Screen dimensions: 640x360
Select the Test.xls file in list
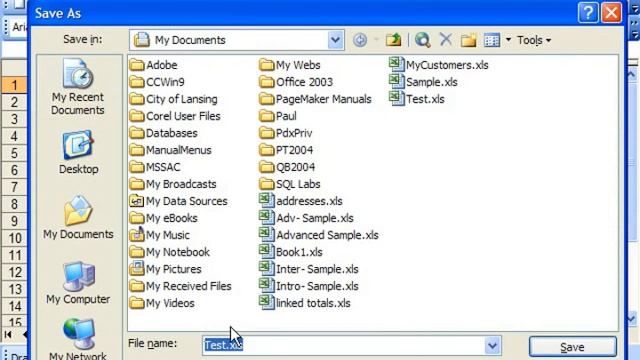[x=417, y=99]
